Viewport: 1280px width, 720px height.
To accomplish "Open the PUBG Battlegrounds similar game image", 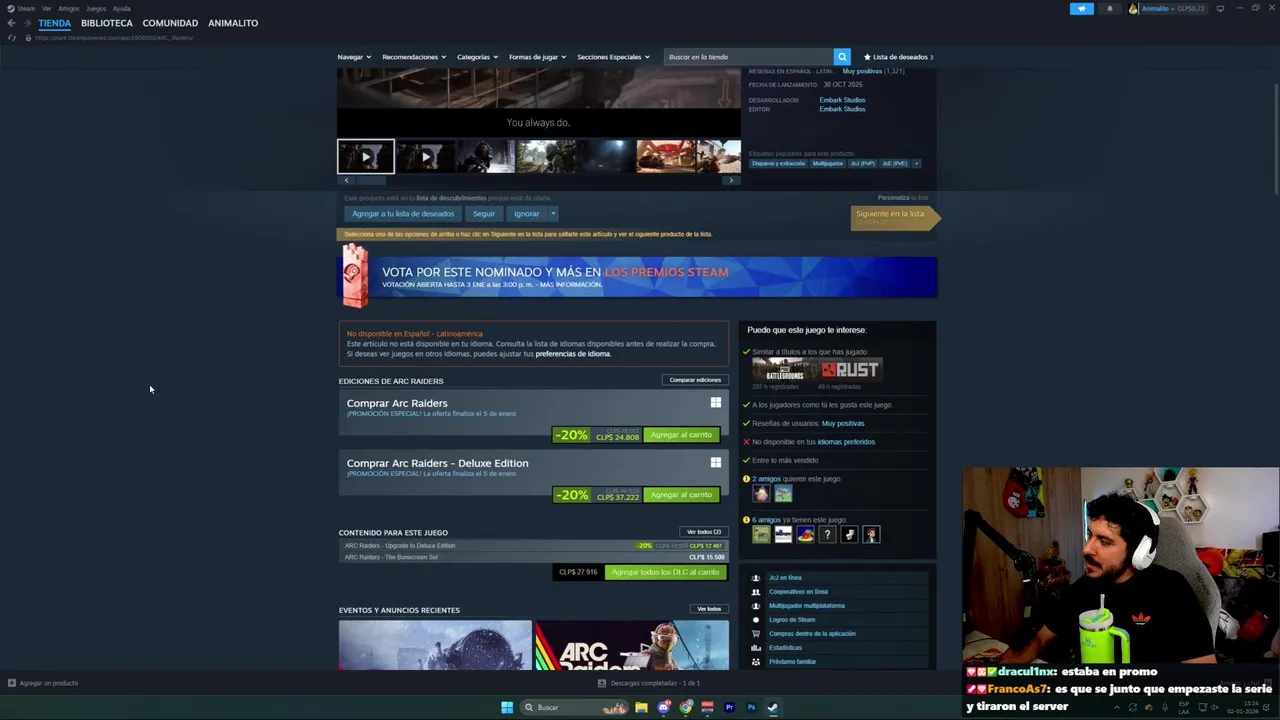I will click(x=784, y=370).
